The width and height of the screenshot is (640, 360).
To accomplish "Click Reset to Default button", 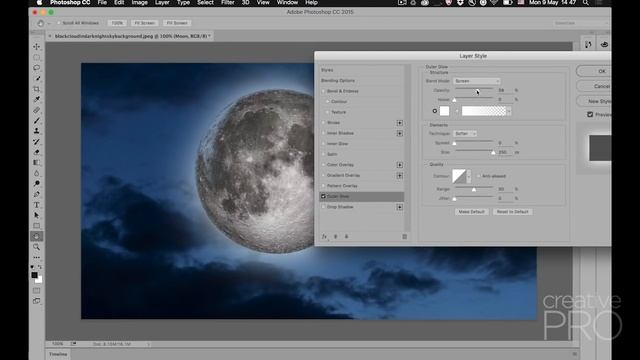I will [513, 212].
